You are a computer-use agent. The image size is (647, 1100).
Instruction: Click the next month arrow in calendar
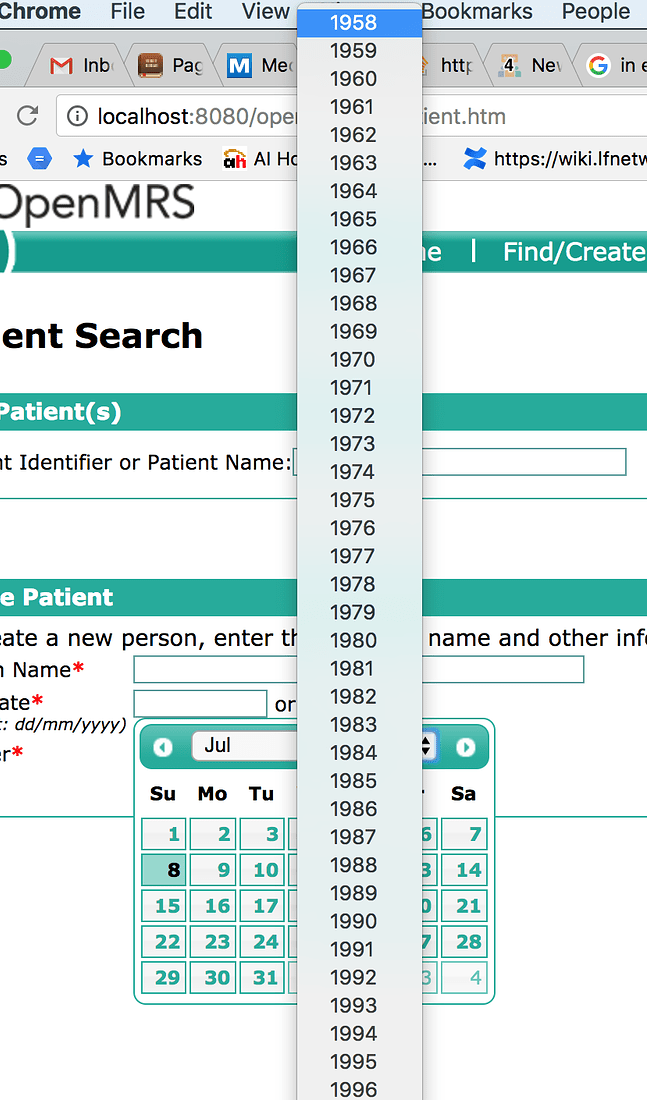465,747
